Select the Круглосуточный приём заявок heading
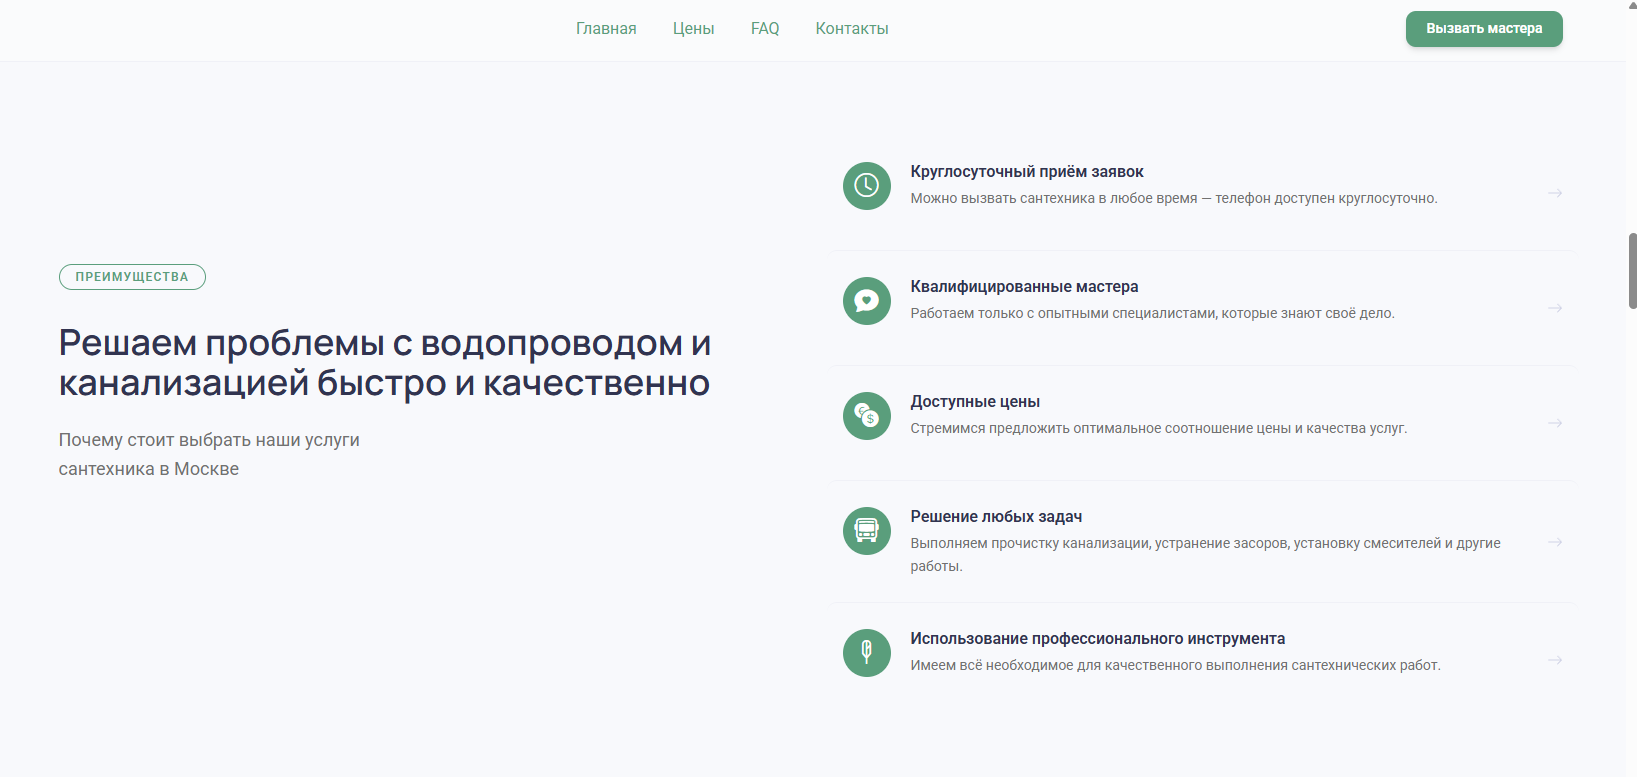This screenshot has width=1637, height=777. (1026, 172)
